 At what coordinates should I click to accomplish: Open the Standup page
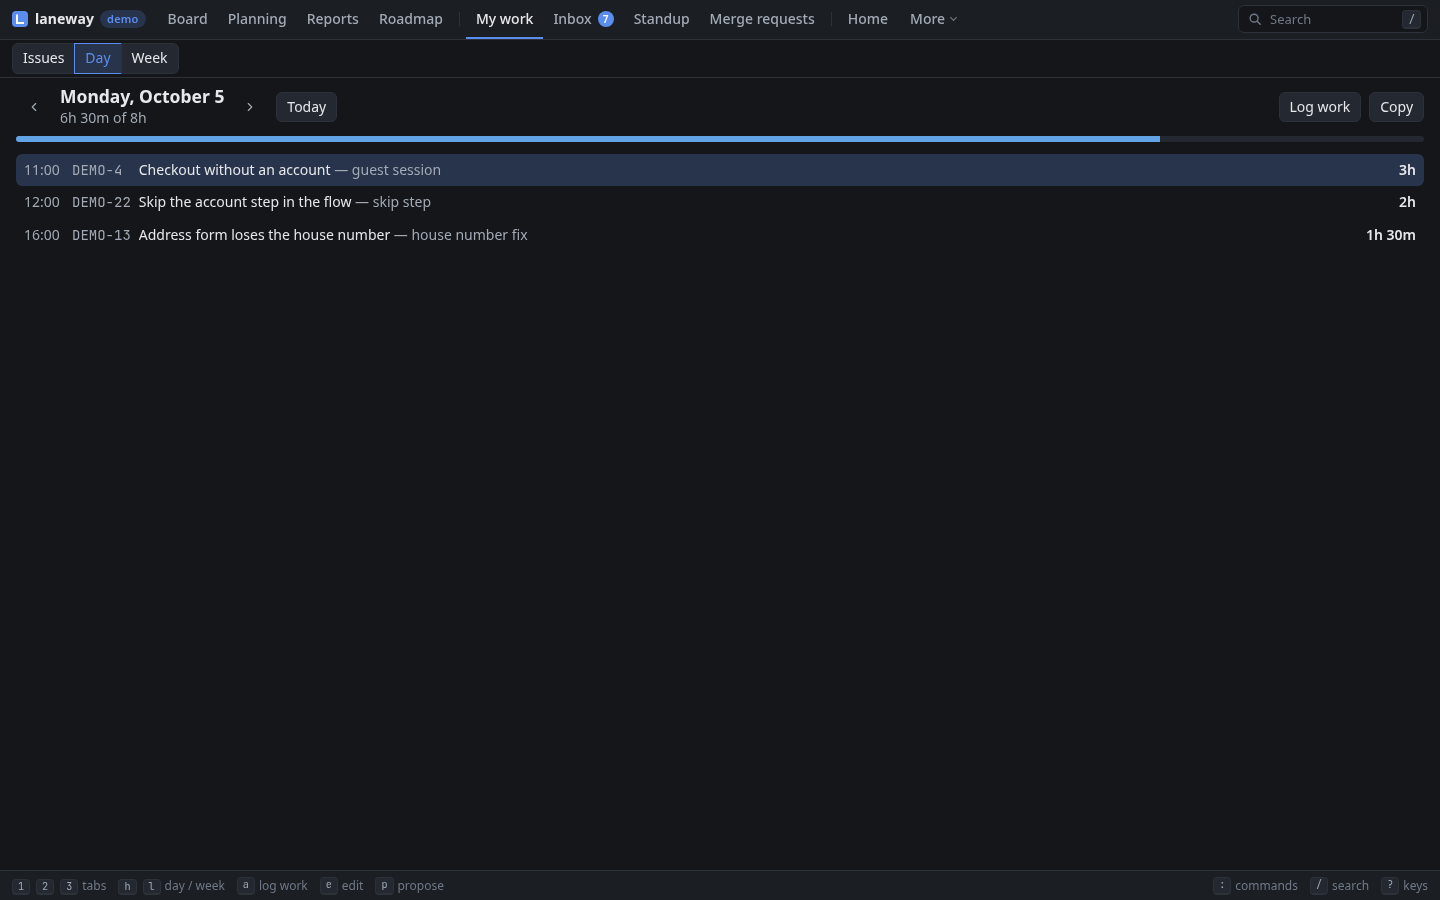[661, 19]
